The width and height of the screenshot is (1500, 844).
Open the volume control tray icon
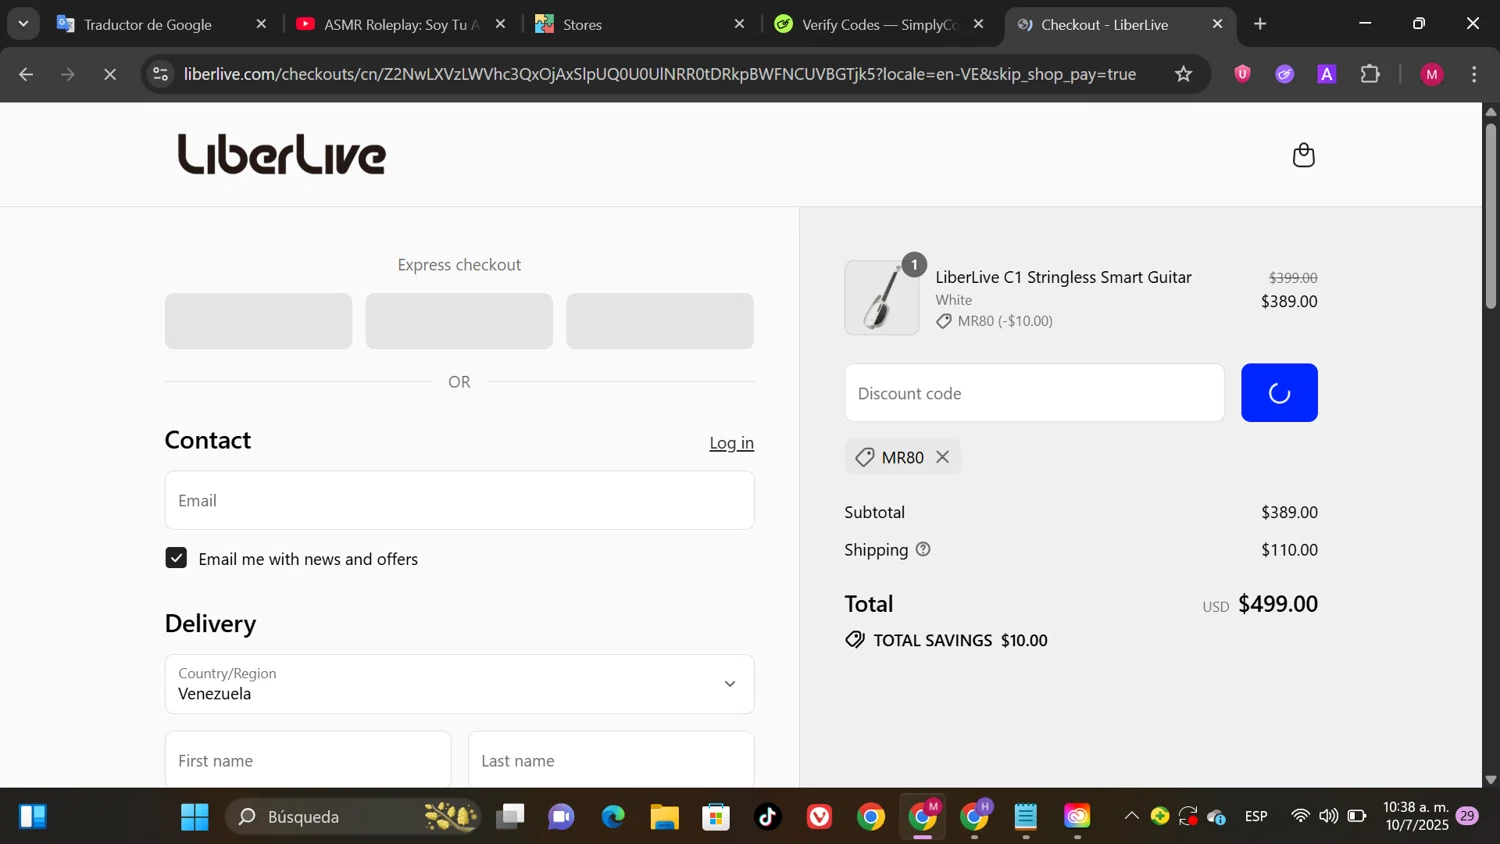coord(1328,816)
